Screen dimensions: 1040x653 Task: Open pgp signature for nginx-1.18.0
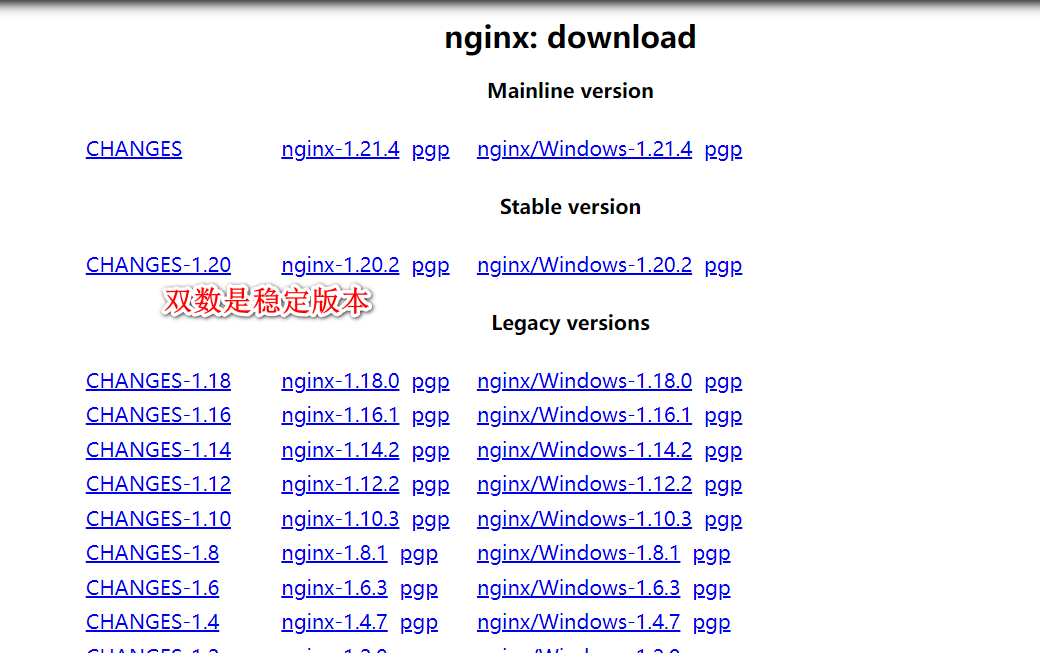pyautogui.click(x=430, y=382)
